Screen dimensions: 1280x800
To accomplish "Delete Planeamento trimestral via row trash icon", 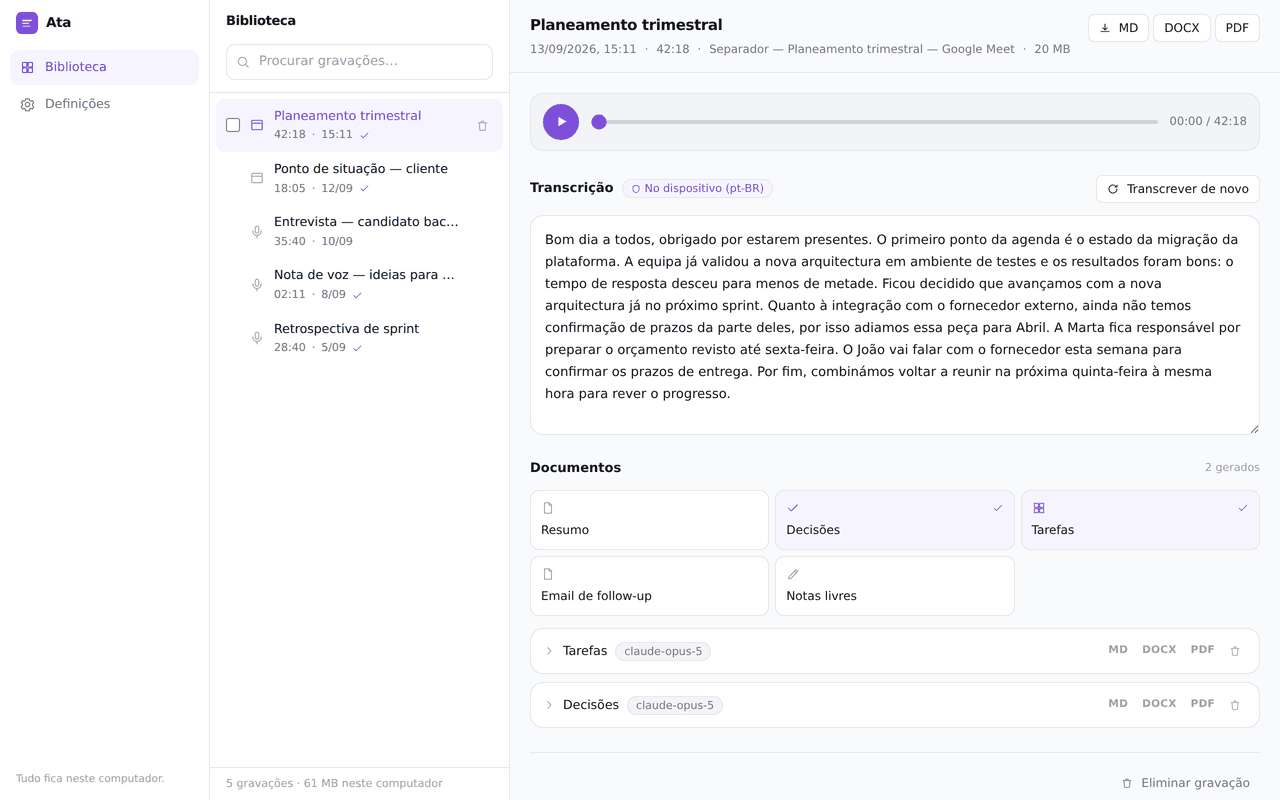I will pyautogui.click(x=482, y=126).
